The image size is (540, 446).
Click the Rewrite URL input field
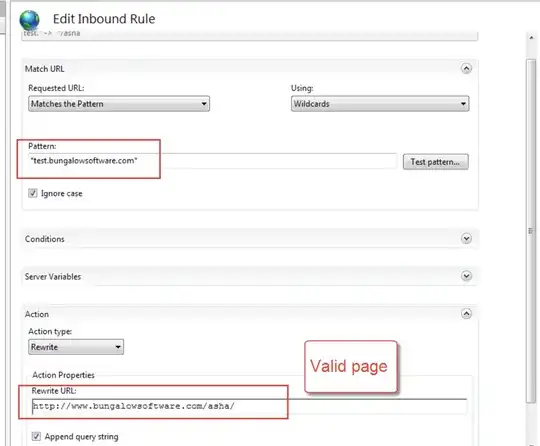pyautogui.click(x=249, y=406)
